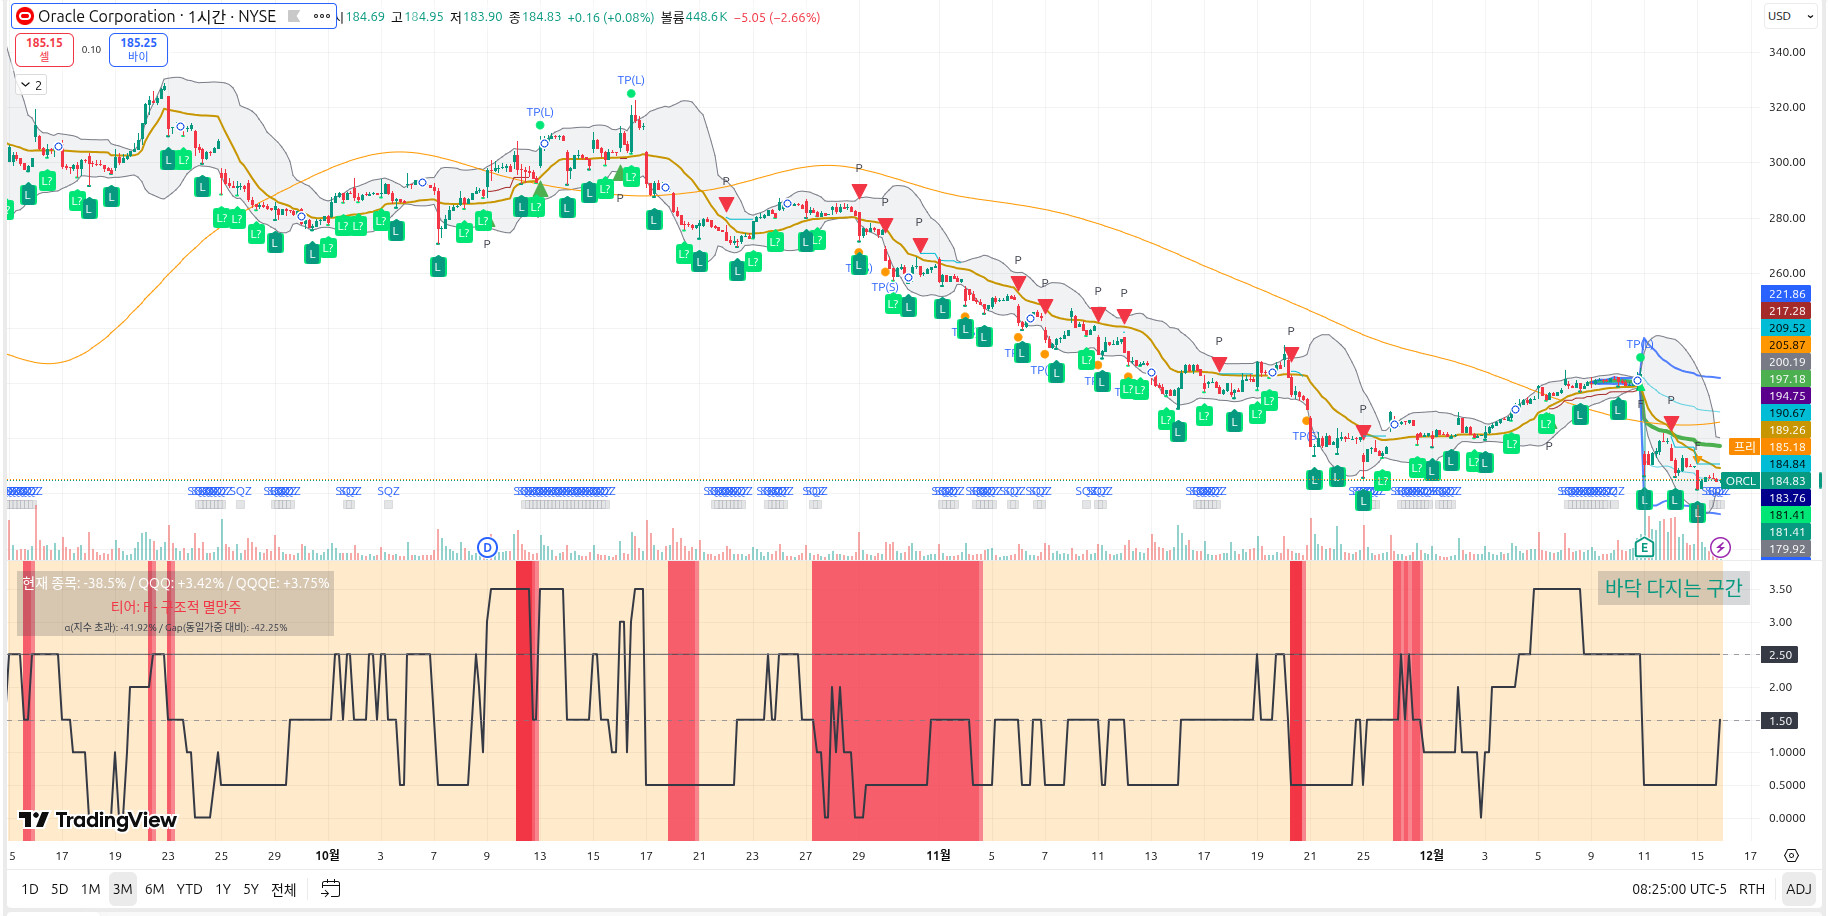Click the 194.75 purple price label
The width and height of the screenshot is (1829, 916).
[1786, 396]
